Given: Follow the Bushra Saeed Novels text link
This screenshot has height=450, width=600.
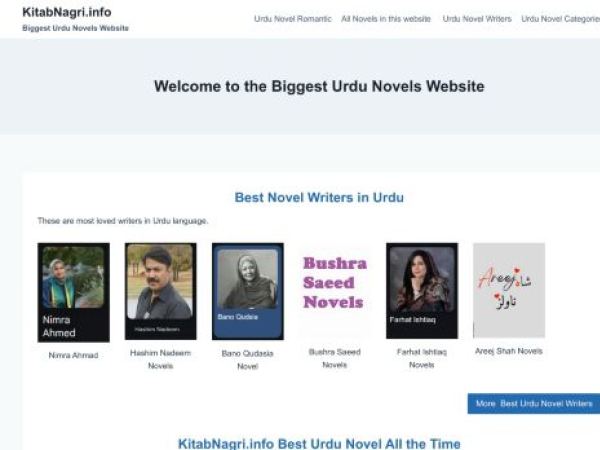Looking at the screenshot, I should [x=335, y=358].
